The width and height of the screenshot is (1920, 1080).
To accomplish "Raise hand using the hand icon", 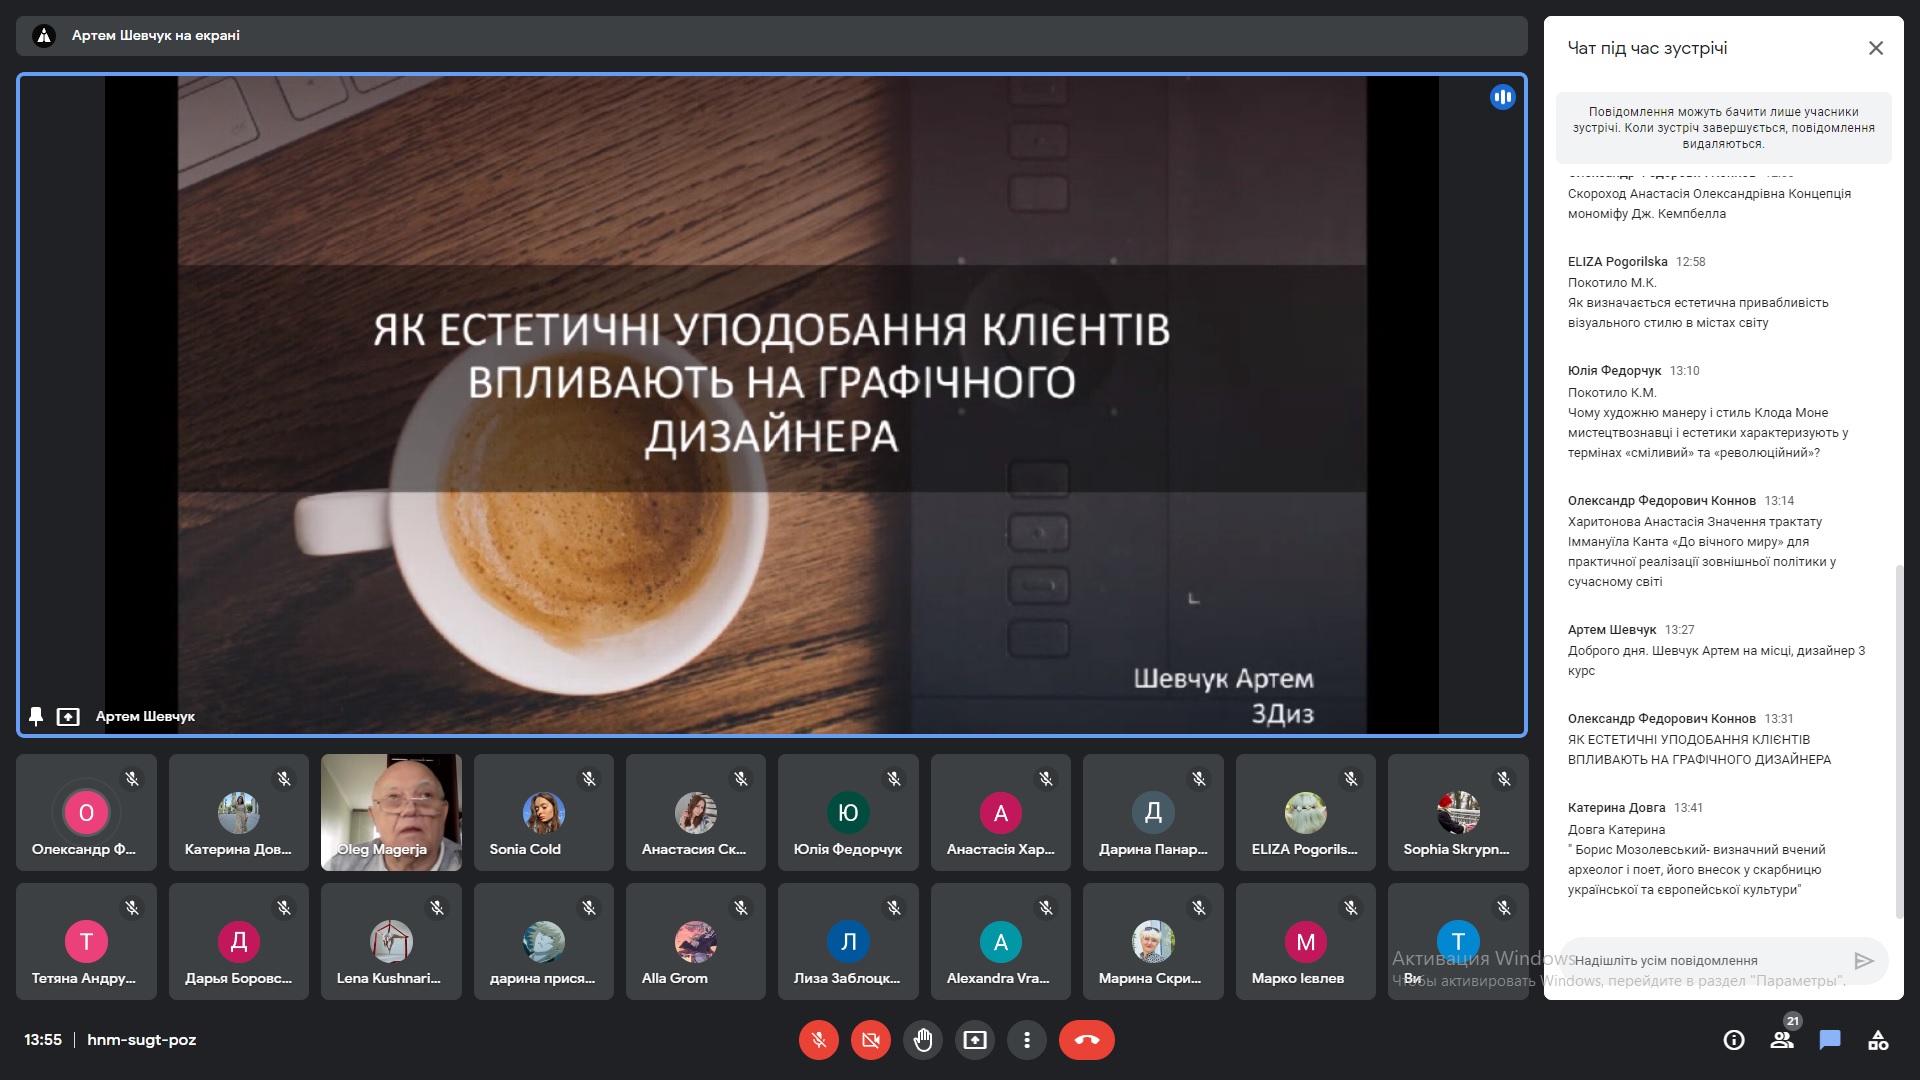I will (923, 1040).
